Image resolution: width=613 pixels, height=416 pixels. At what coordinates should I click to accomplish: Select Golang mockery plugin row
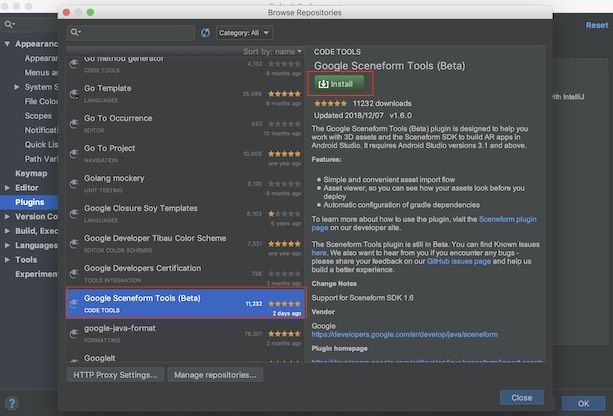coord(185,184)
